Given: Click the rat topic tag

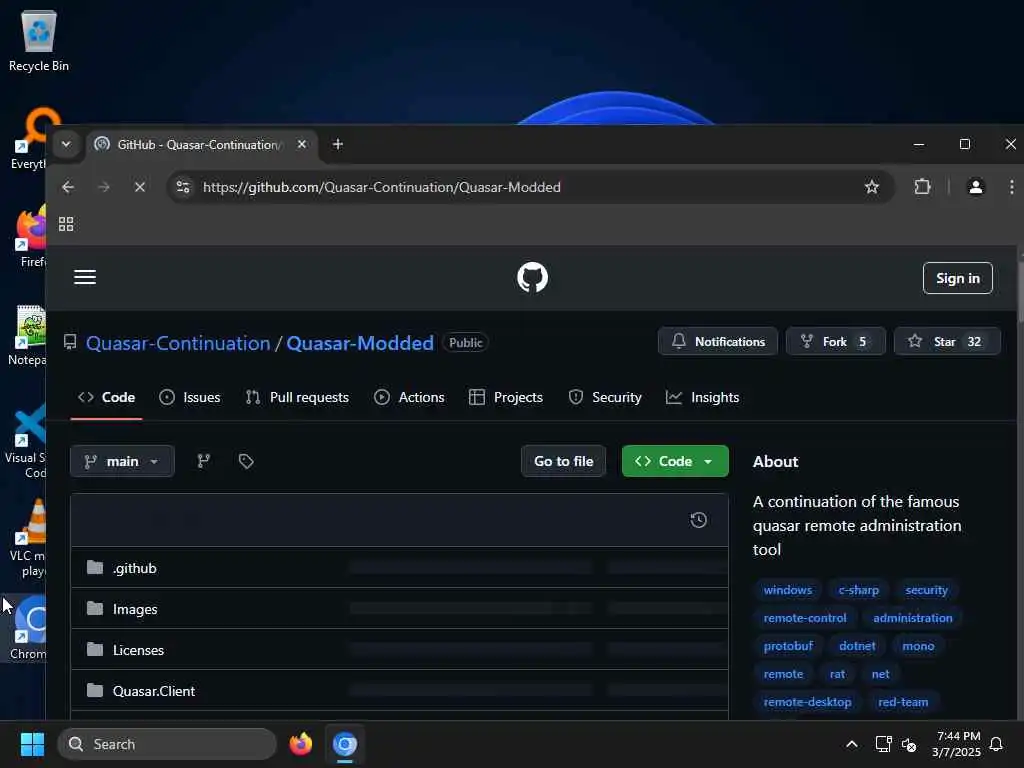Looking at the screenshot, I should [837, 674].
